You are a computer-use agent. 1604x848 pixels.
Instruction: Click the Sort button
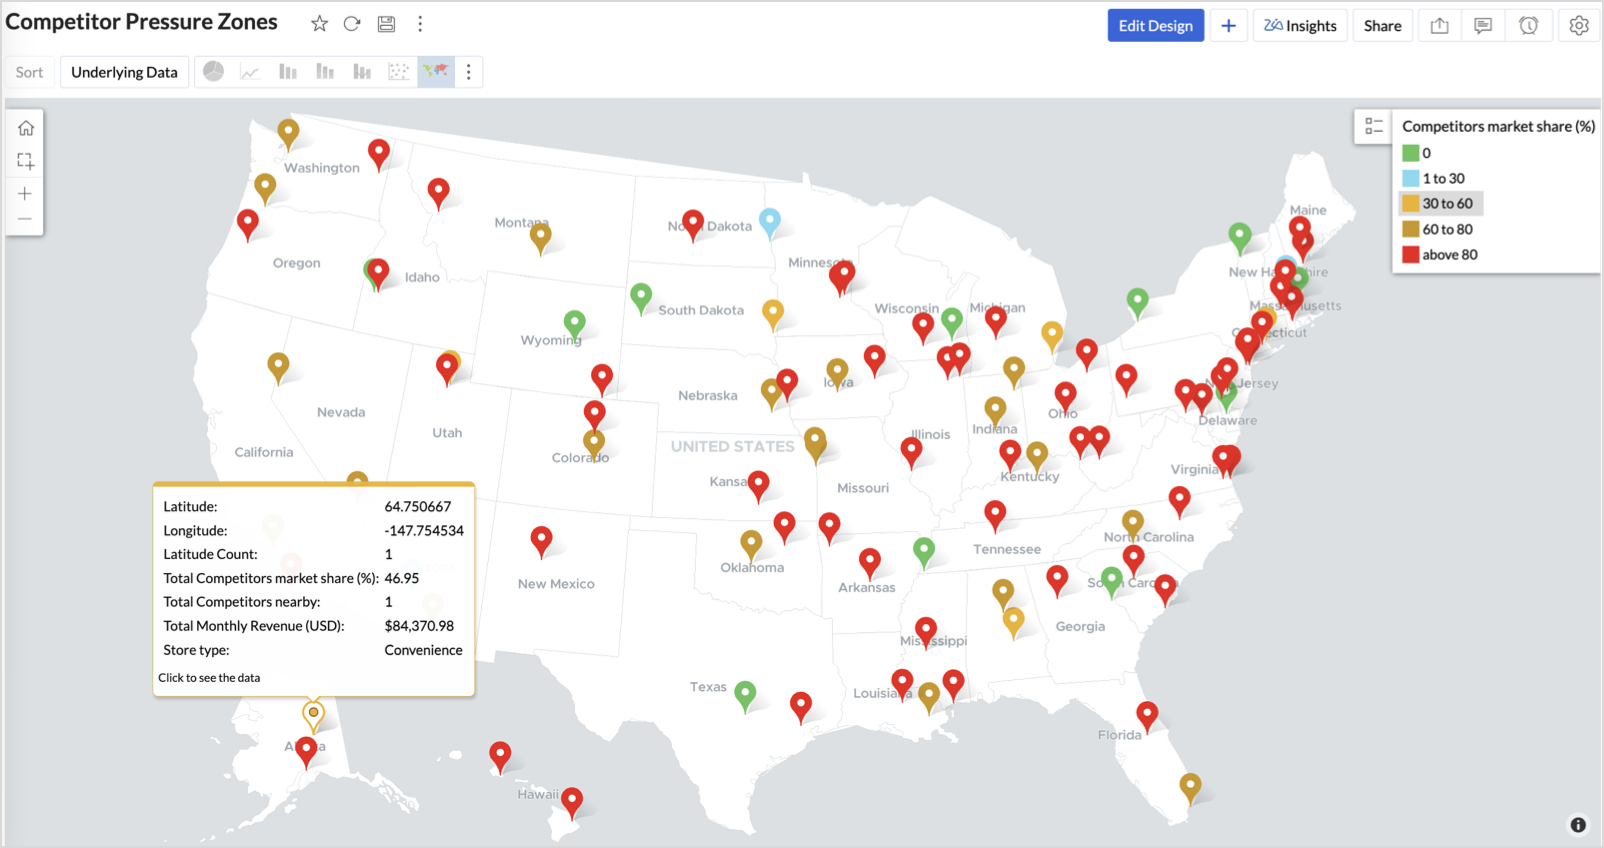coord(29,72)
